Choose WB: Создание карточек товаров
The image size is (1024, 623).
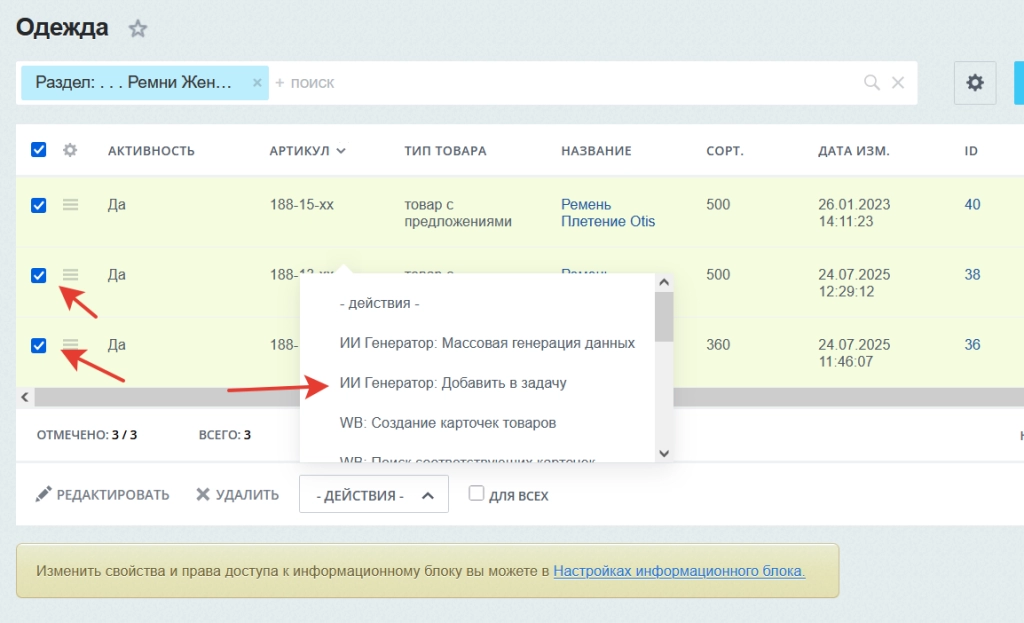[447, 423]
